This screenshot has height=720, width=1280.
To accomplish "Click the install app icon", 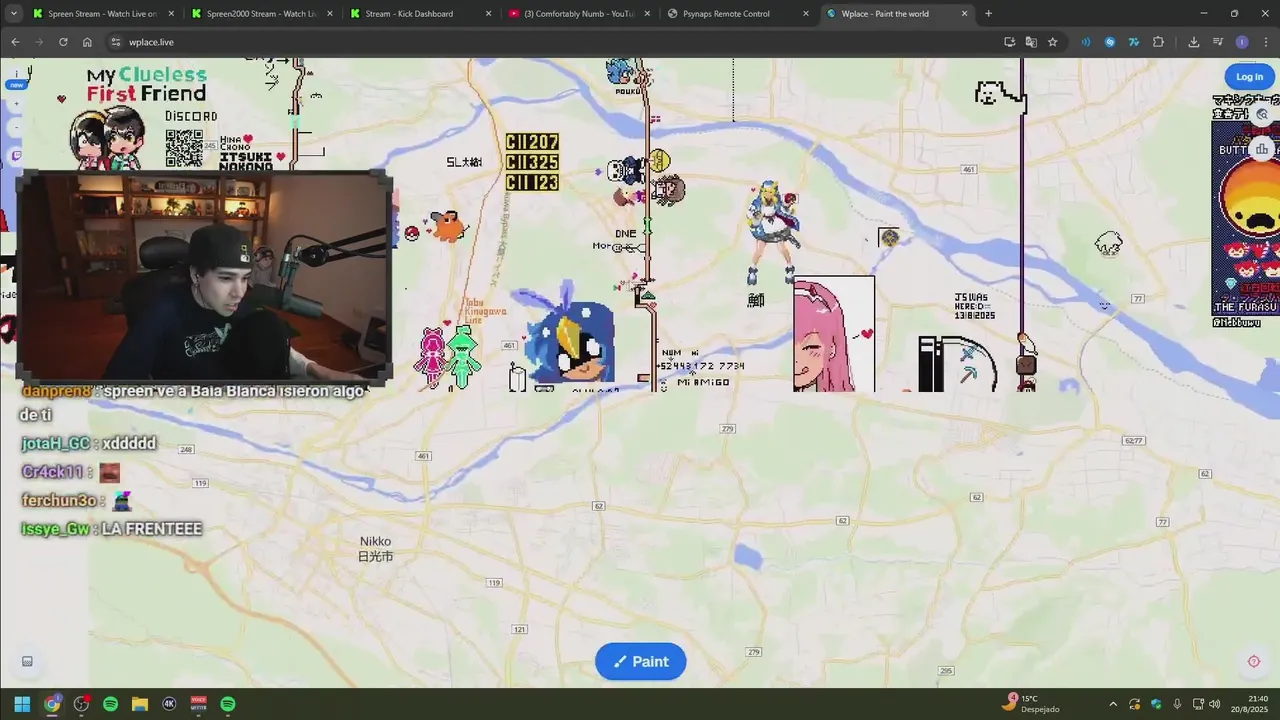I will (x=1009, y=42).
